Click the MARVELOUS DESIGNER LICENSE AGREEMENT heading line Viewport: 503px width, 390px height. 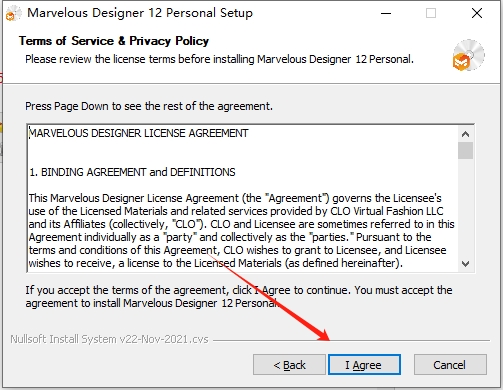coord(139,133)
